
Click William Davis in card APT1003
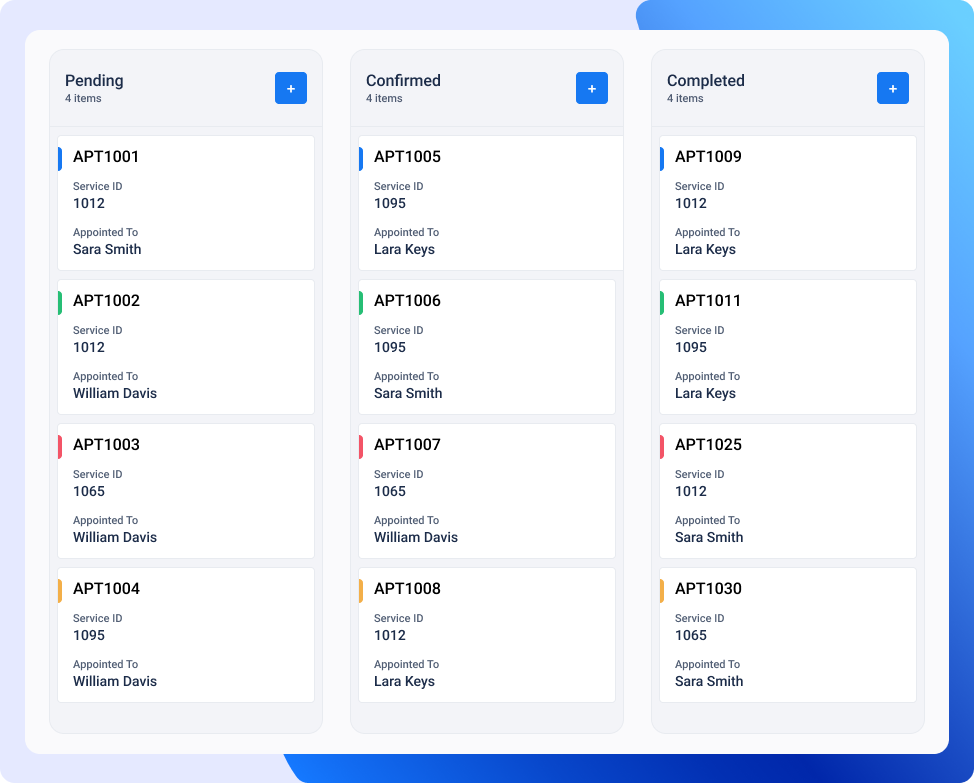(x=115, y=537)
